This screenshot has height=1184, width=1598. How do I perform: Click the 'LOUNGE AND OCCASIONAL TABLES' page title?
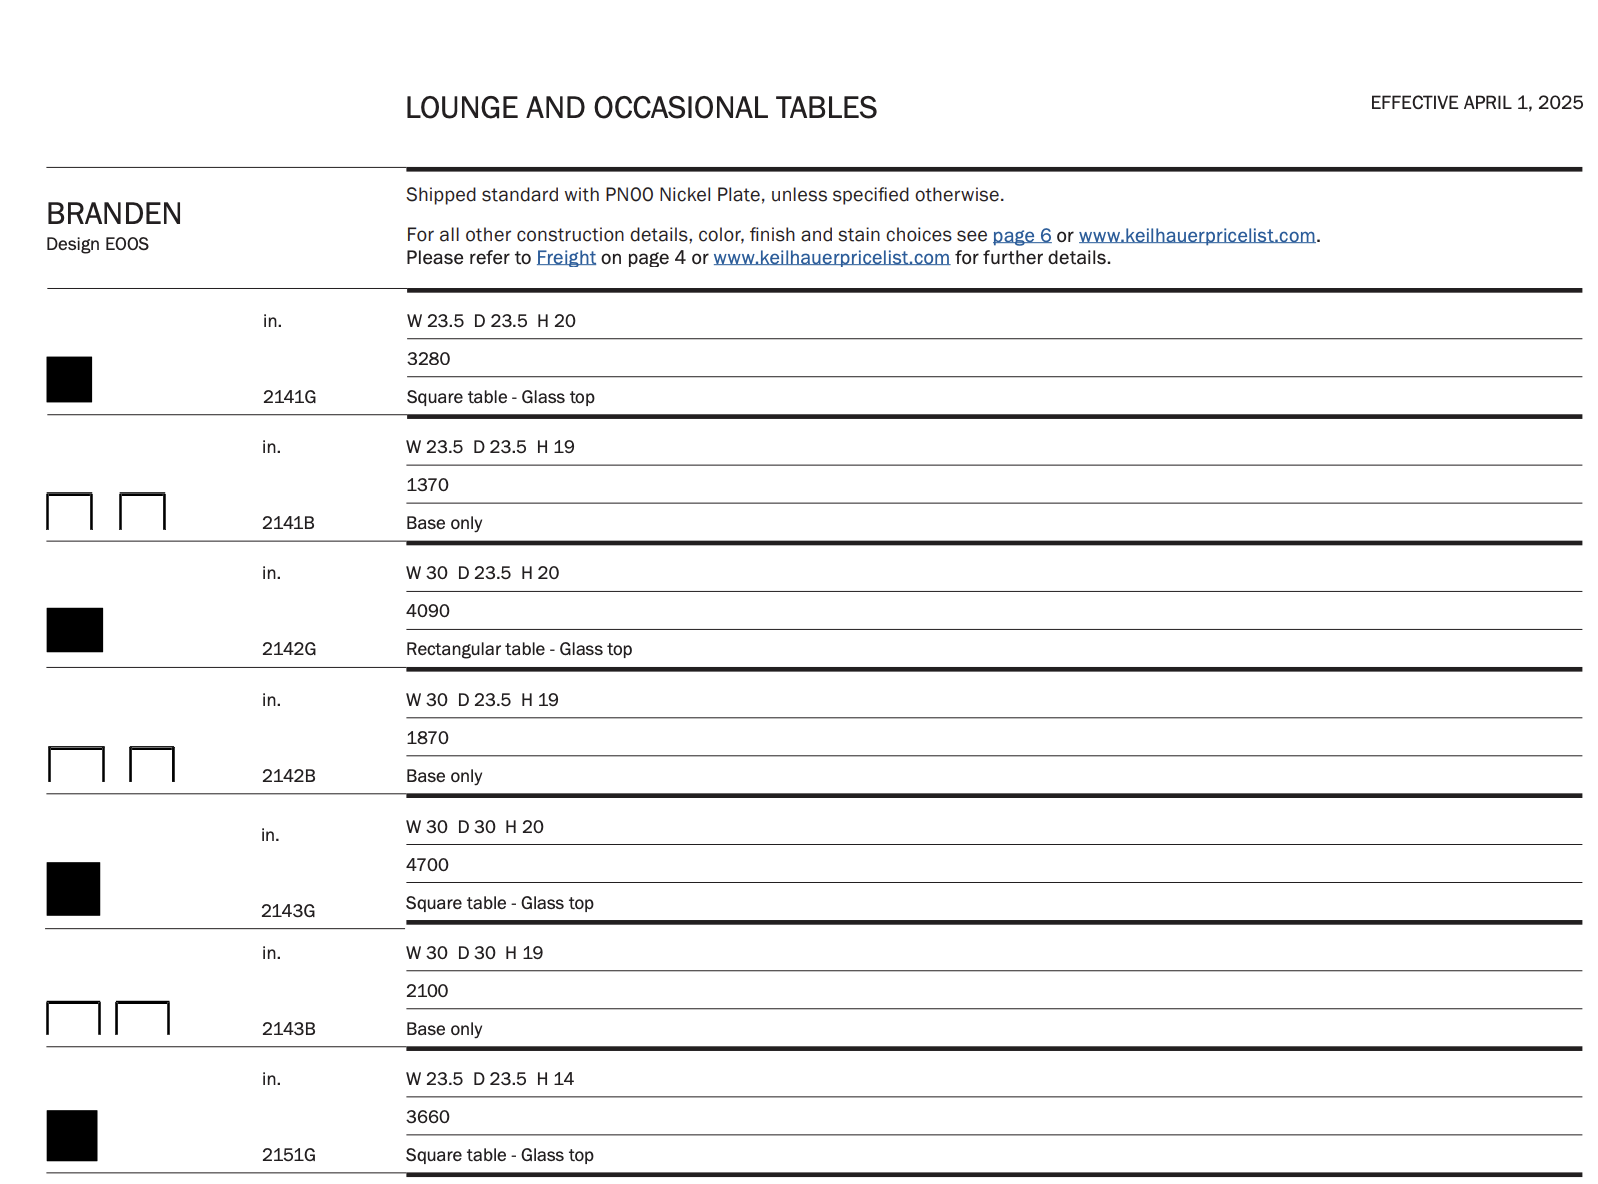(x=641, y=108)
